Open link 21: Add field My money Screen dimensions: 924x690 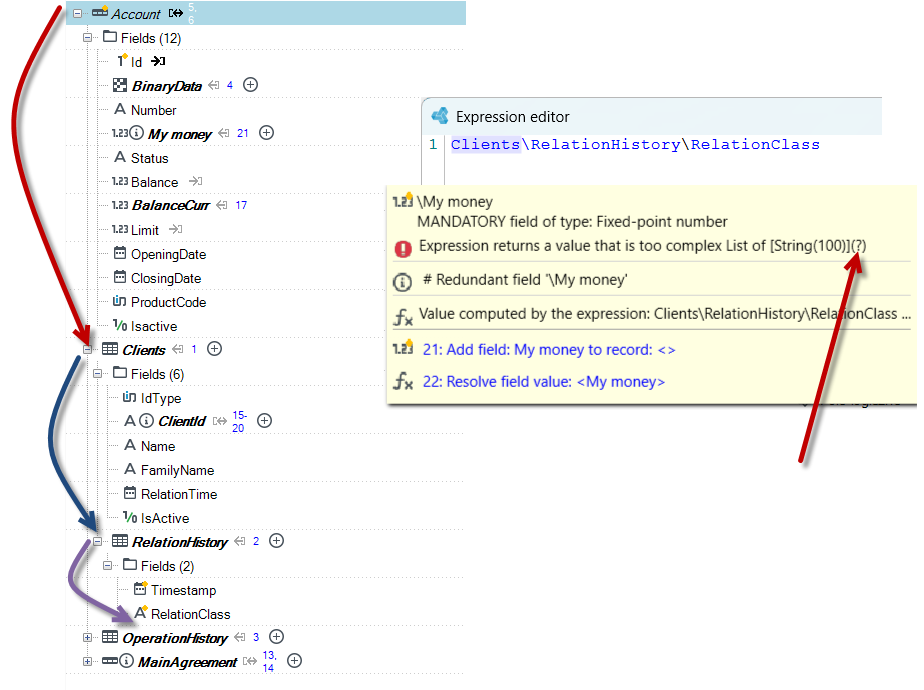pyautogui.click(x=549, y=350)
